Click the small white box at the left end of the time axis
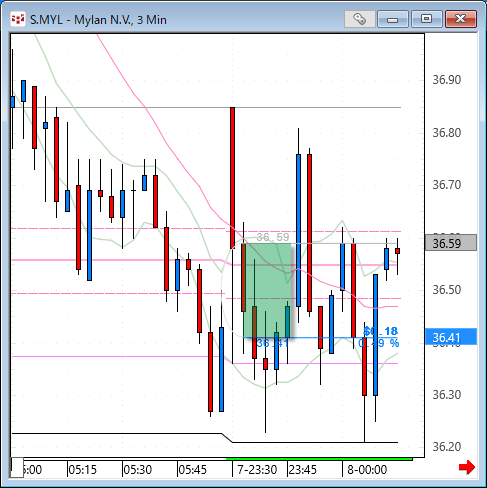The height and width of the screenshot is (488, 487). pyautogui.click(x=17, y=468)
